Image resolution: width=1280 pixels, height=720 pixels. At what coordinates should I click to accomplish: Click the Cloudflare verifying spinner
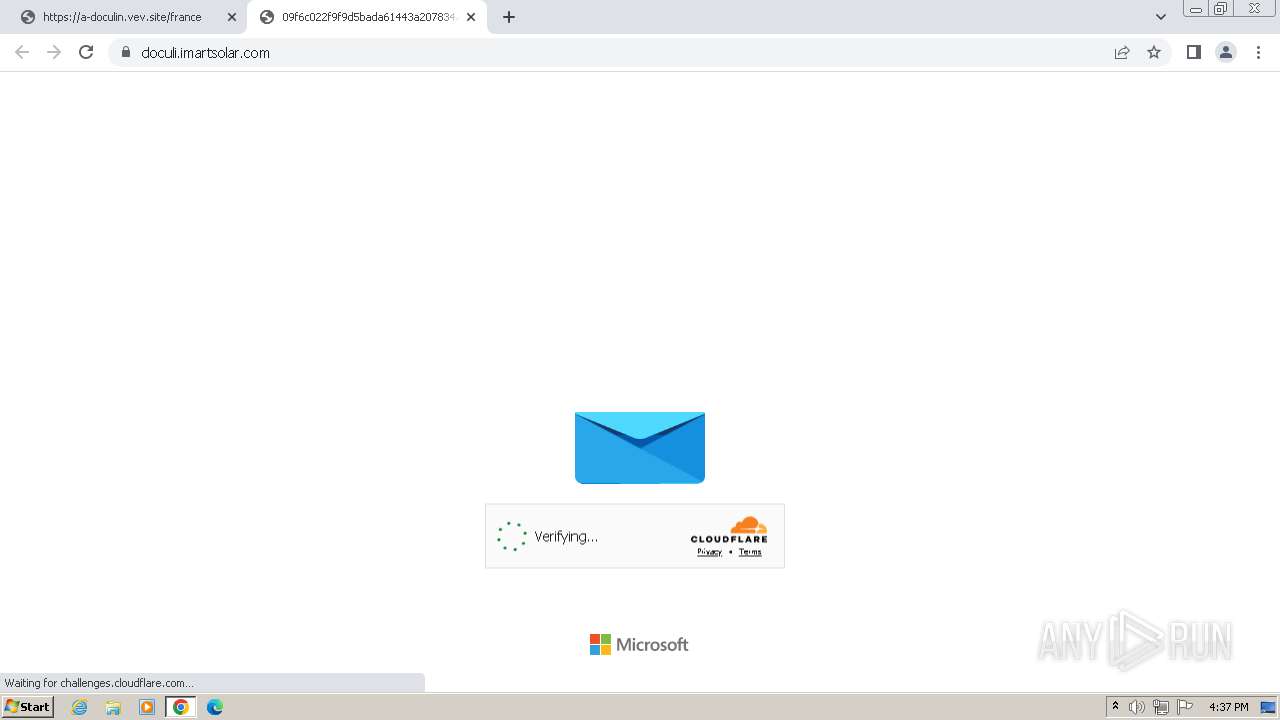pos(511,536)
